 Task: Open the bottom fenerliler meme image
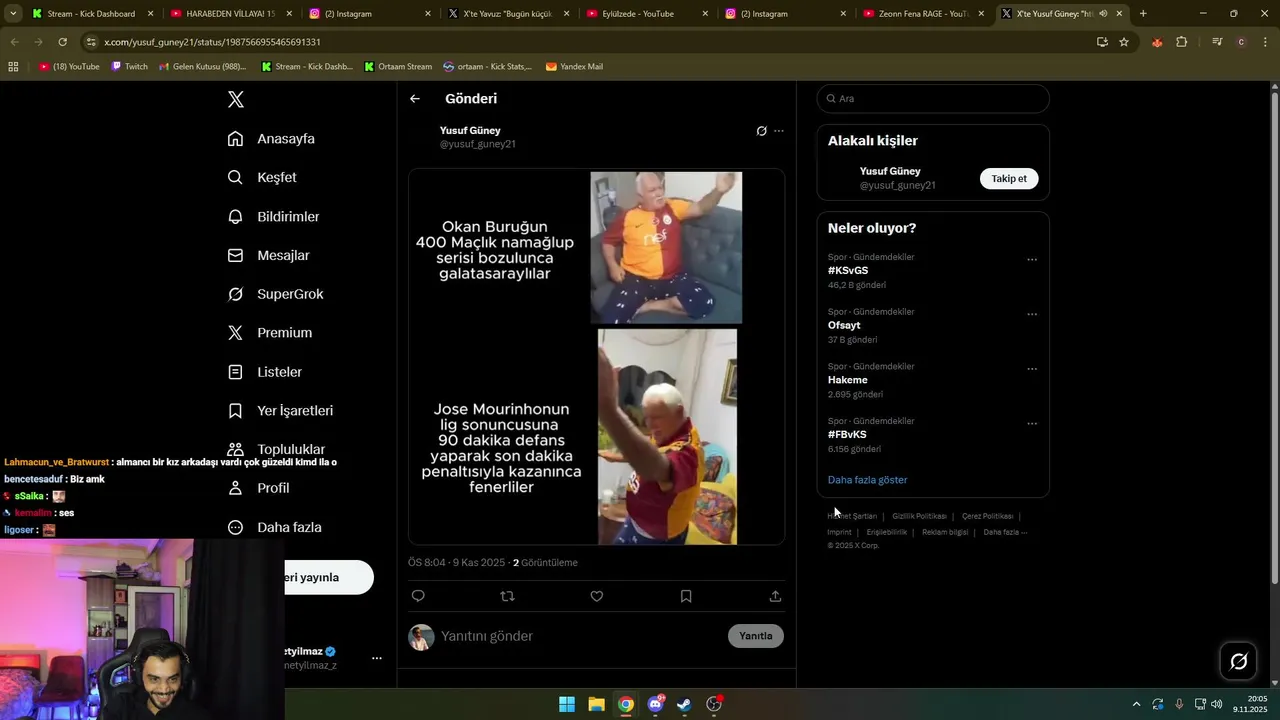(667, 436)
